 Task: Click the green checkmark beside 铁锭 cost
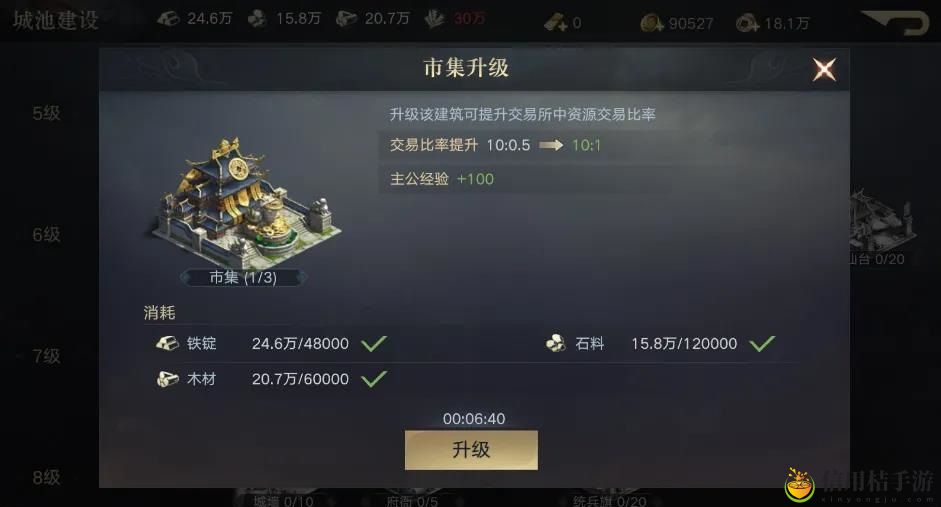[374, 343]
